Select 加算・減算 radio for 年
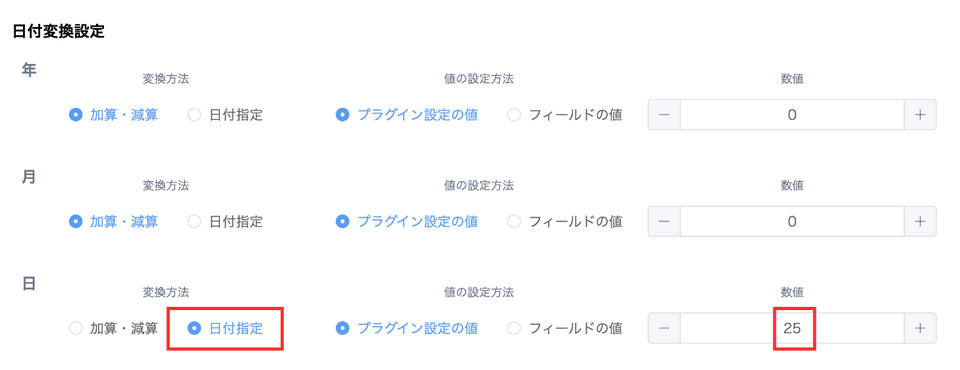This screenshot has height=370, width=960. 114,115
